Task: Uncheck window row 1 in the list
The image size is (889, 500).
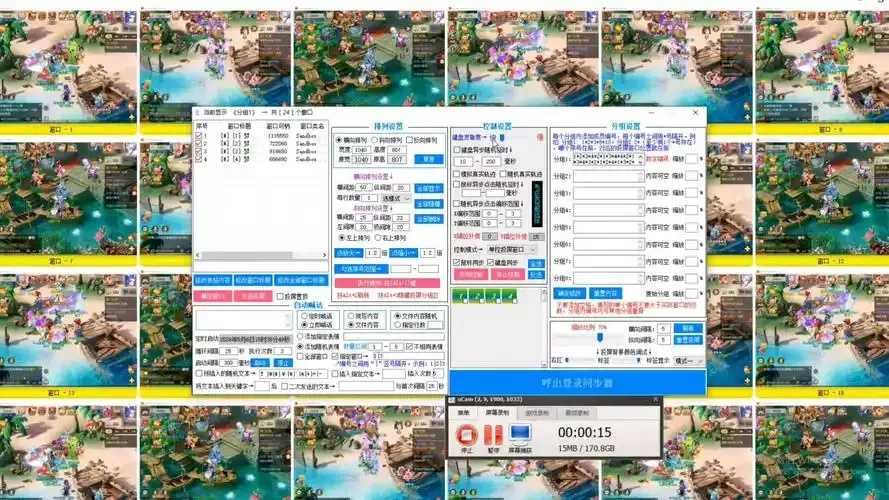Action: [198, 136]
